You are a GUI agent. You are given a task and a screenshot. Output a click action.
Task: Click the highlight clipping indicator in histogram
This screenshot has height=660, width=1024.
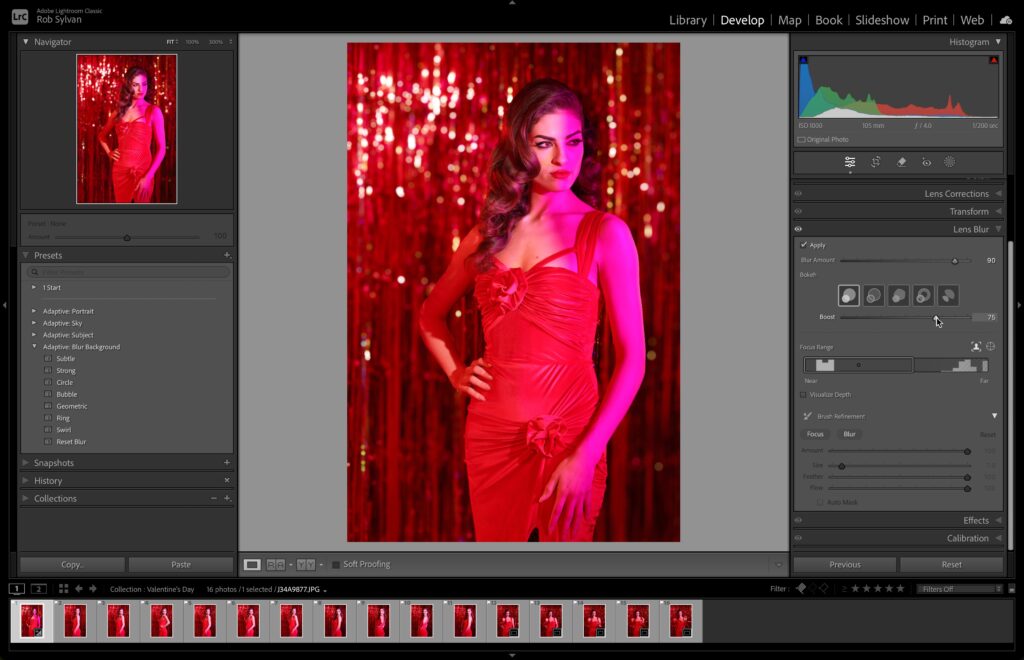tap(993, 60)
